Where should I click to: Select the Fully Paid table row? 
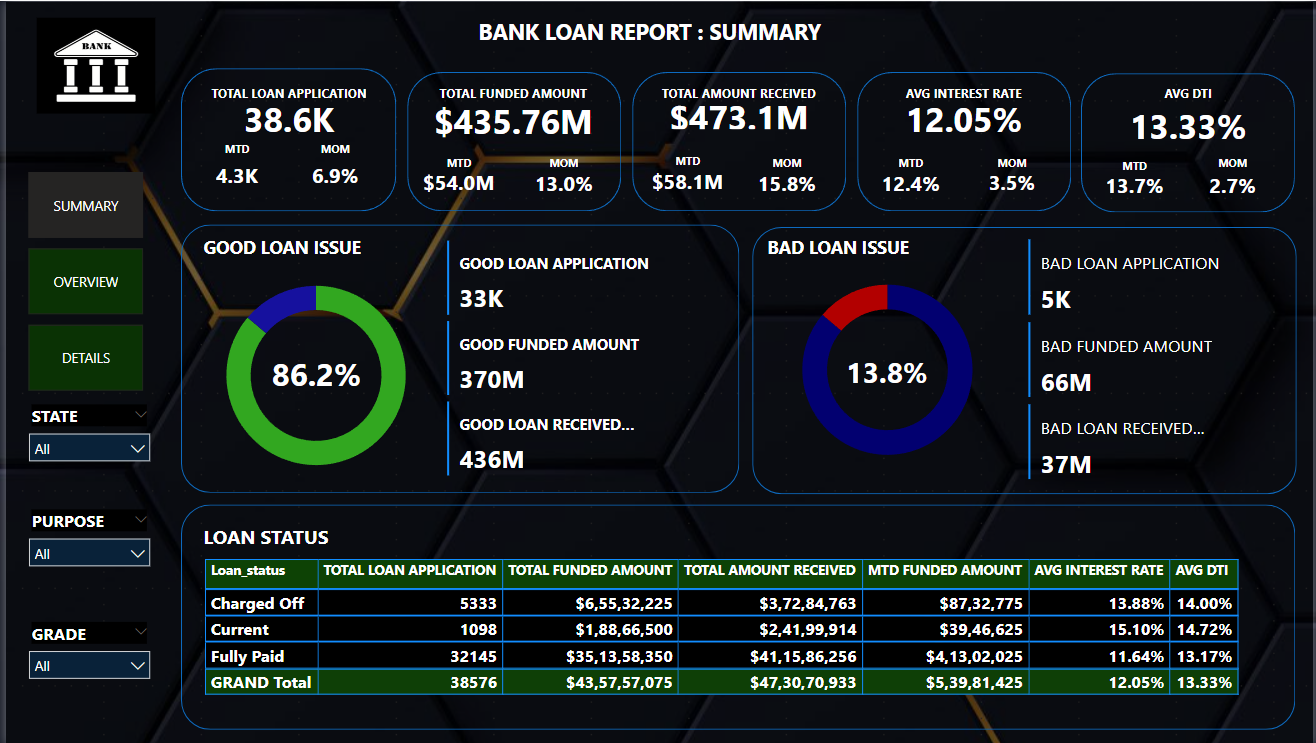(x=247, y=657)
